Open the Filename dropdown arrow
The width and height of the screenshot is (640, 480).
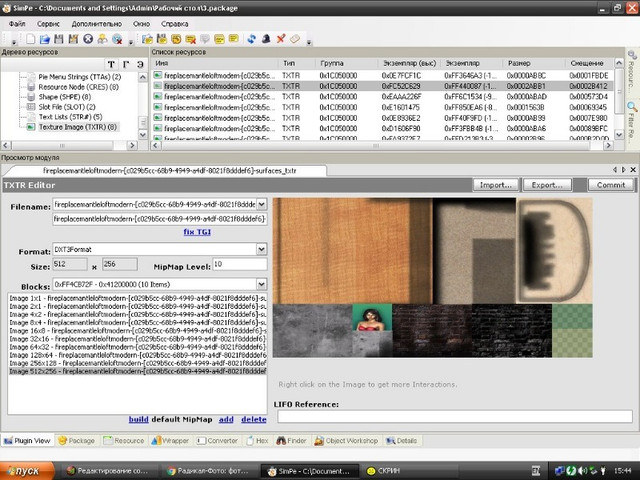coord(262,204)
